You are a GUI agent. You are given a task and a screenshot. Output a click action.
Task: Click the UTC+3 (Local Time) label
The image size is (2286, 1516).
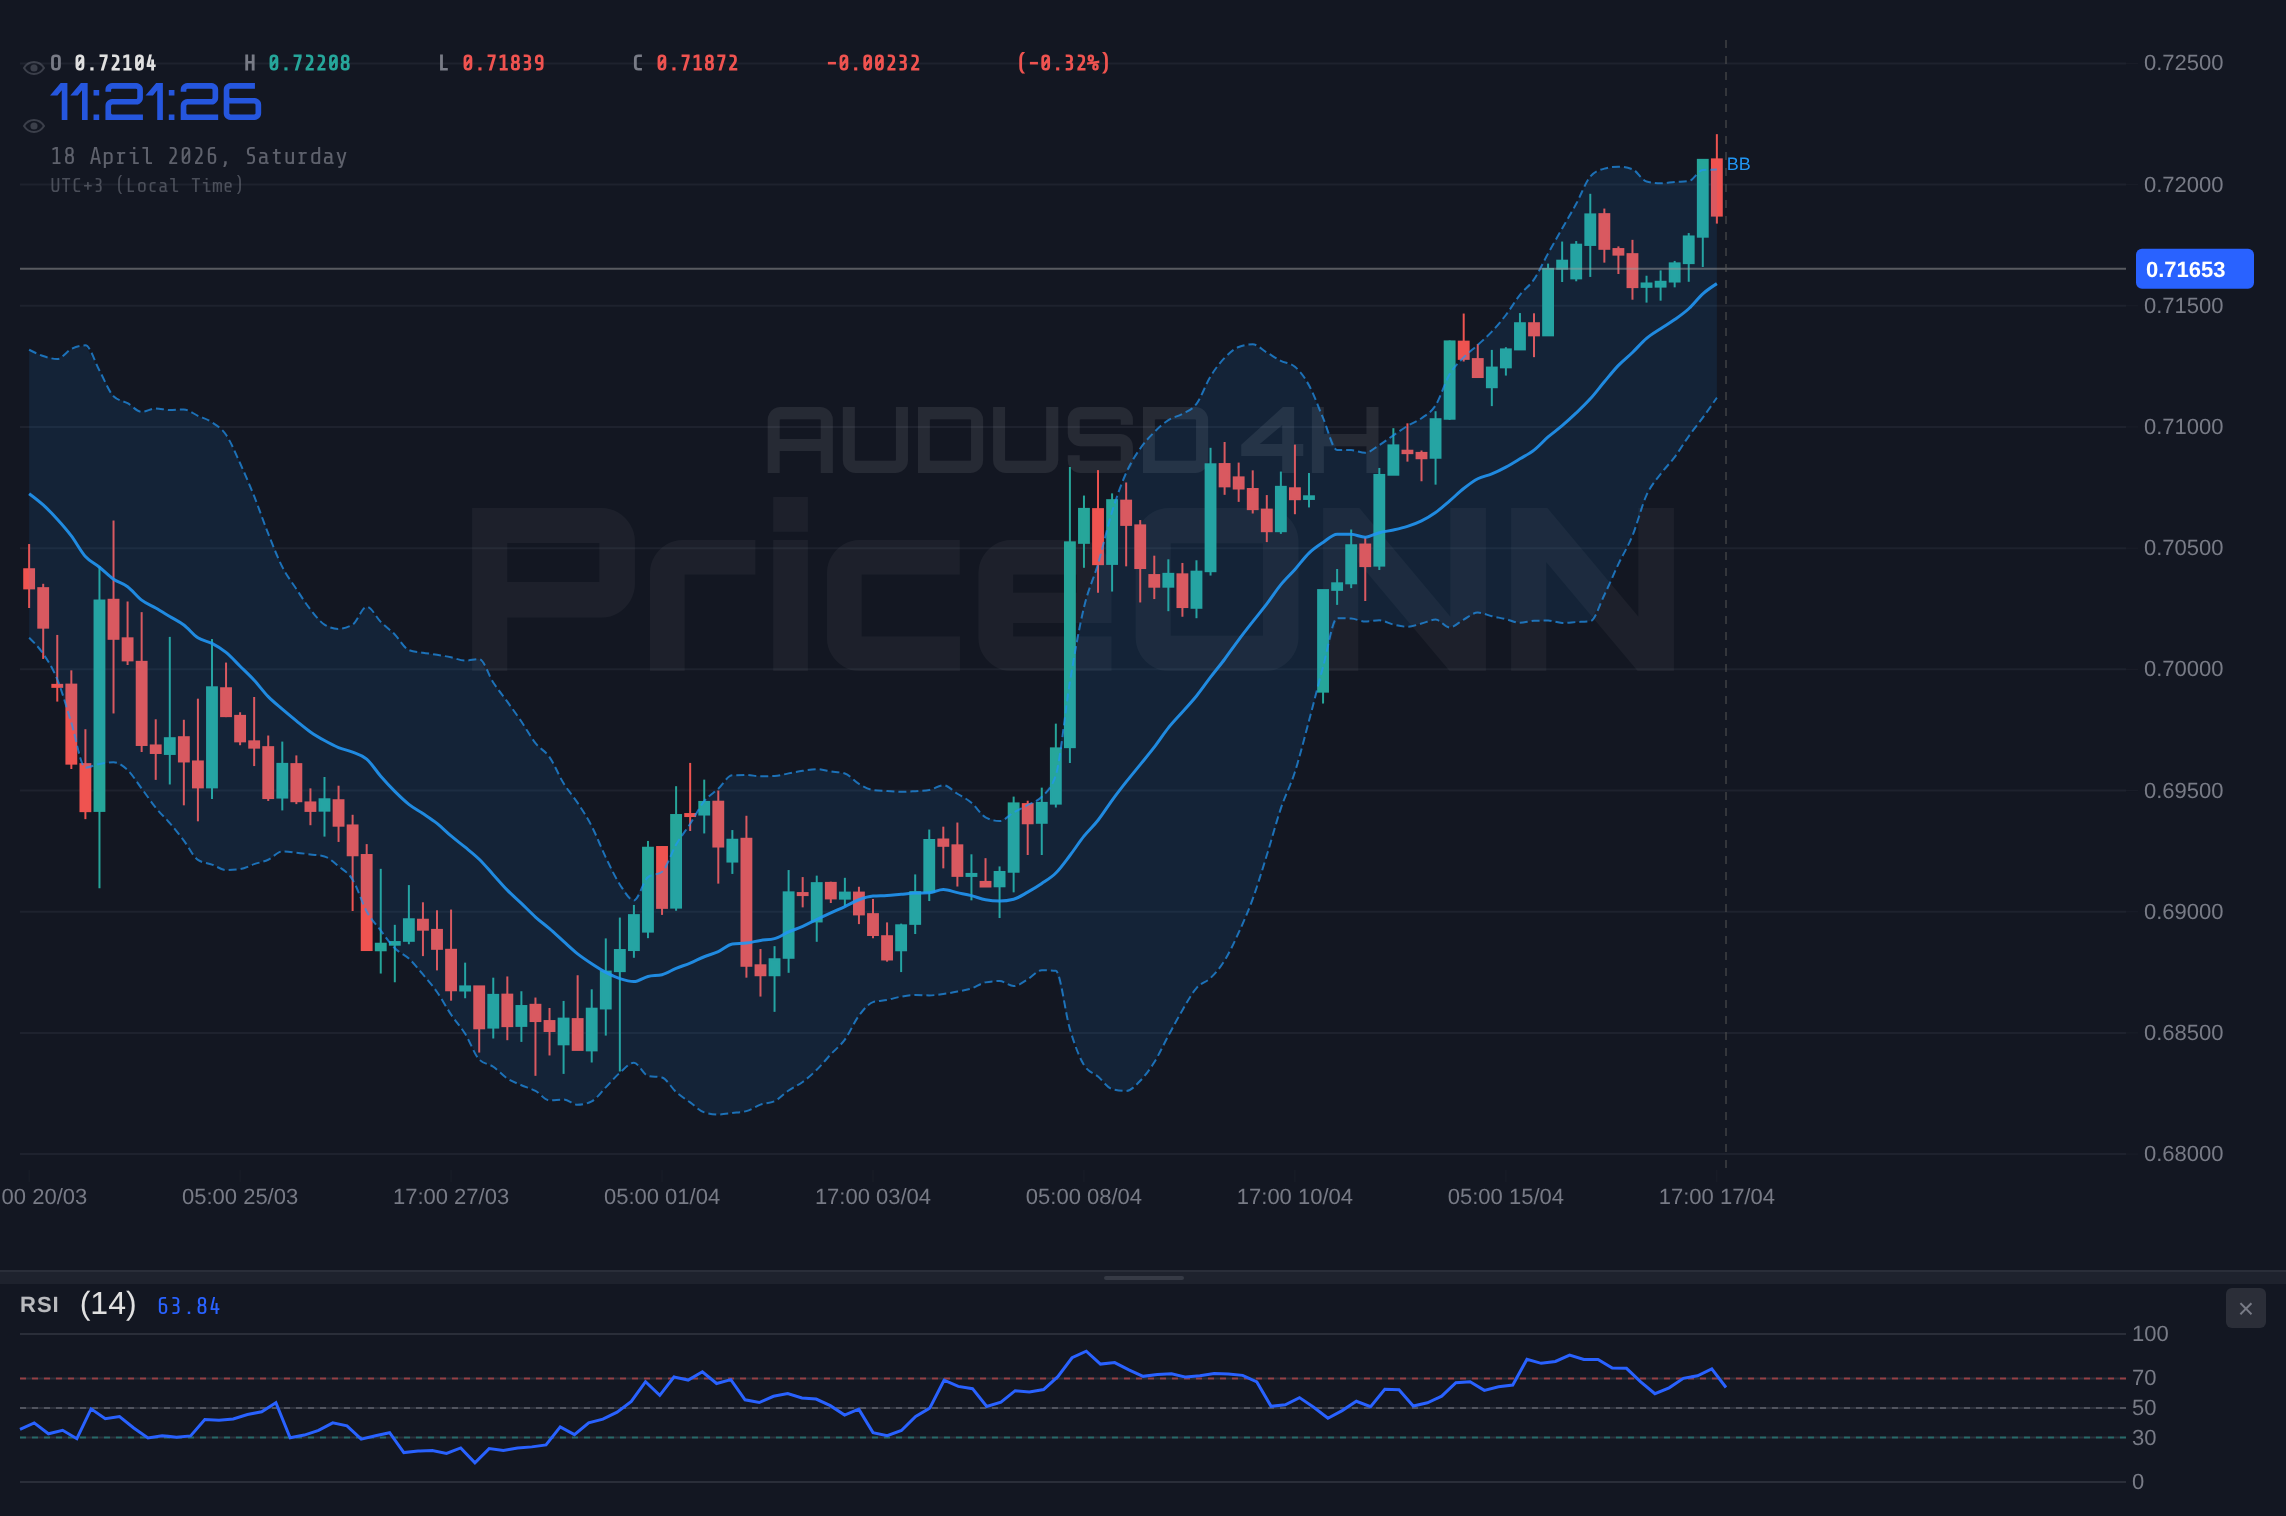[x=147, y=185]
